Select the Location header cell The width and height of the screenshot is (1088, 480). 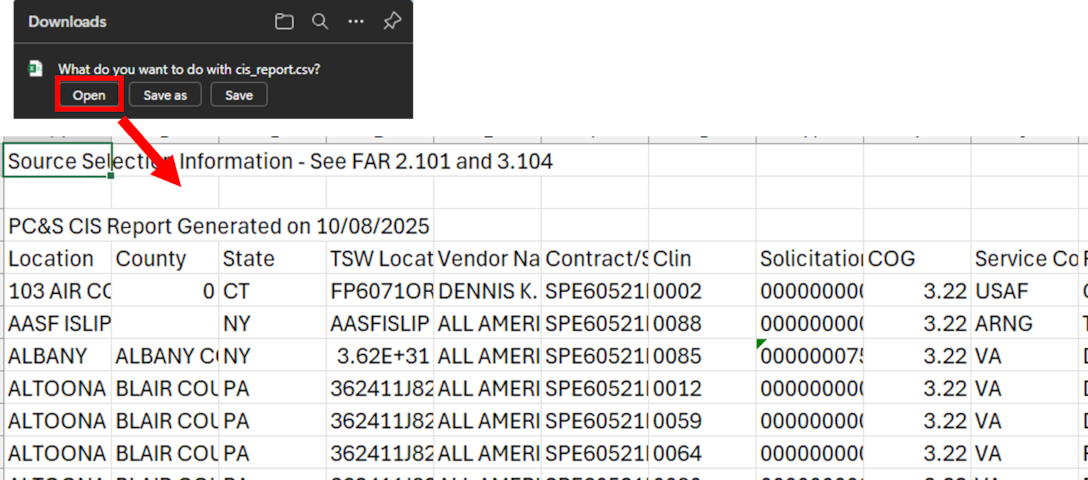coord(57,258)
